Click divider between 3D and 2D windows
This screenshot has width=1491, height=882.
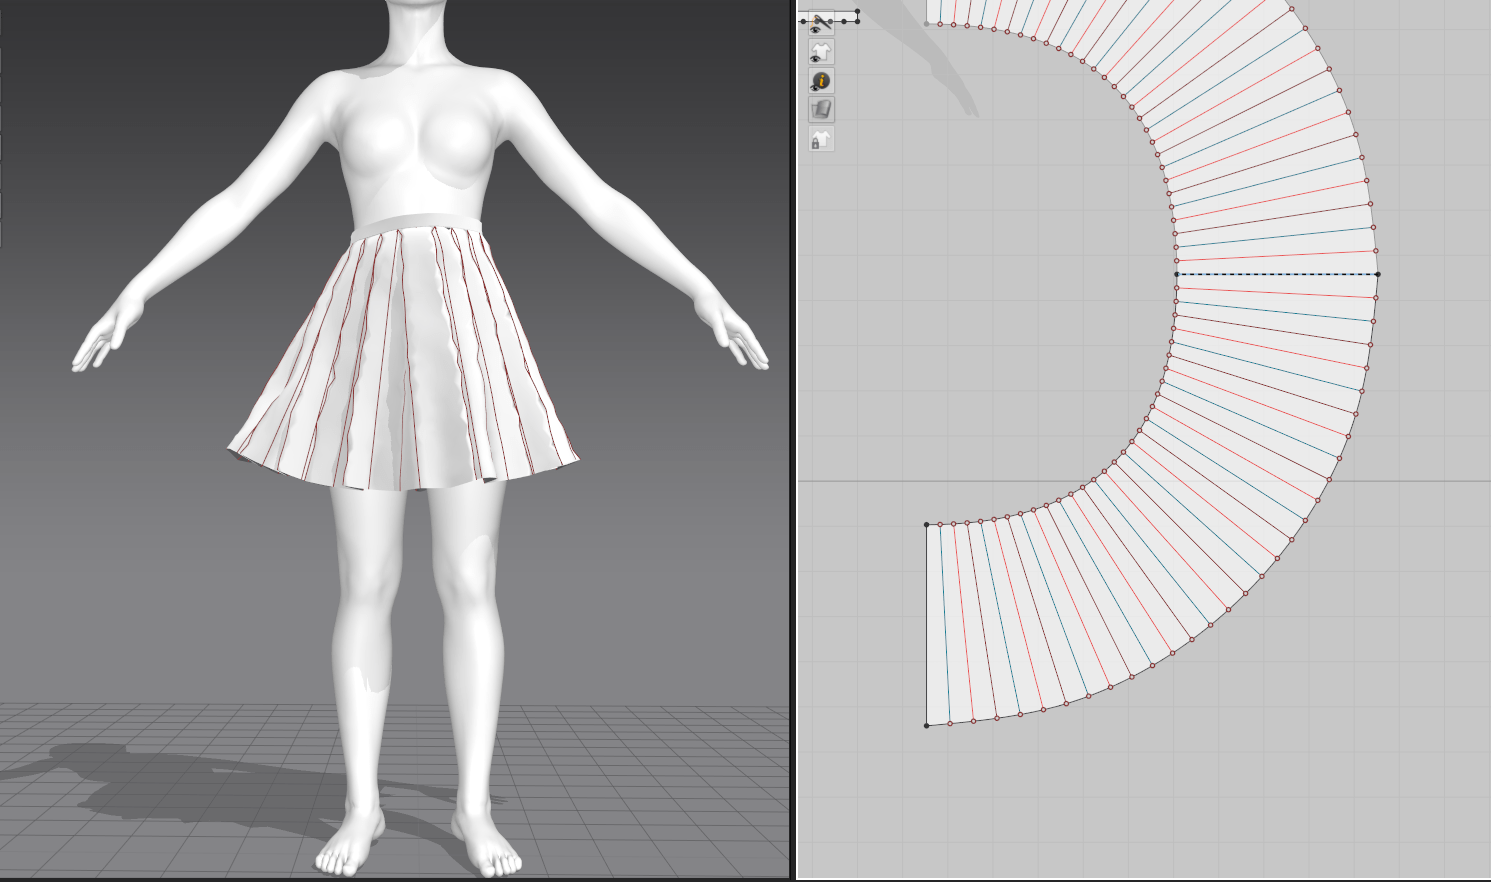[x=794, y=440]
